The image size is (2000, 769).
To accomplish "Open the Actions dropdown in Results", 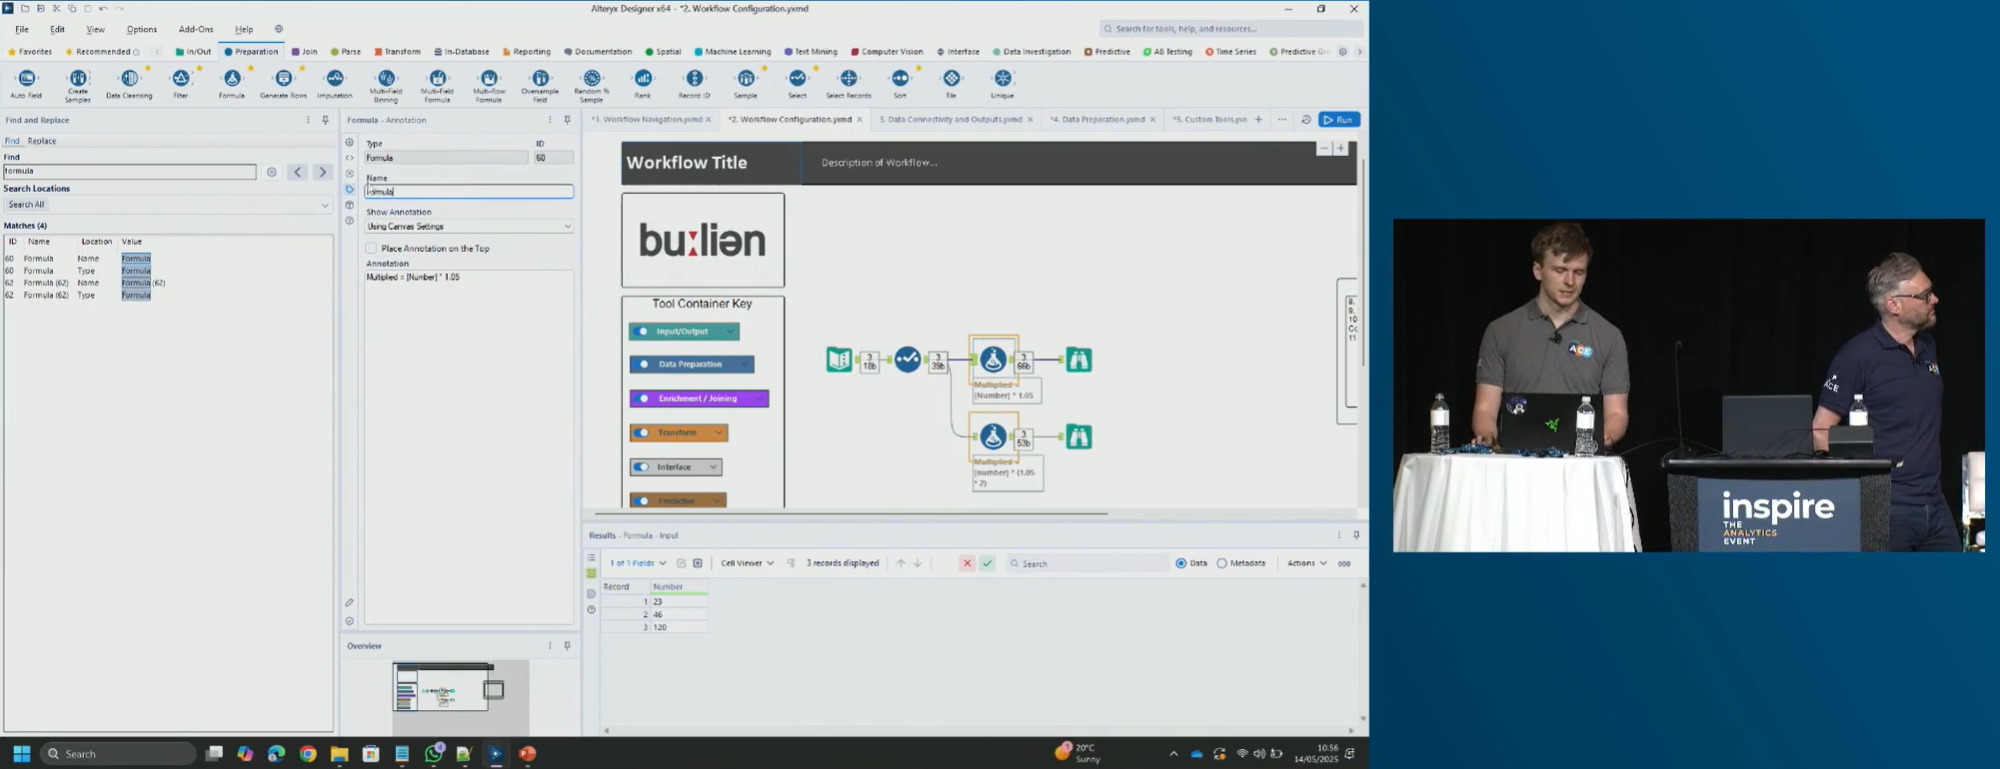I will [x=1307, y=563].
